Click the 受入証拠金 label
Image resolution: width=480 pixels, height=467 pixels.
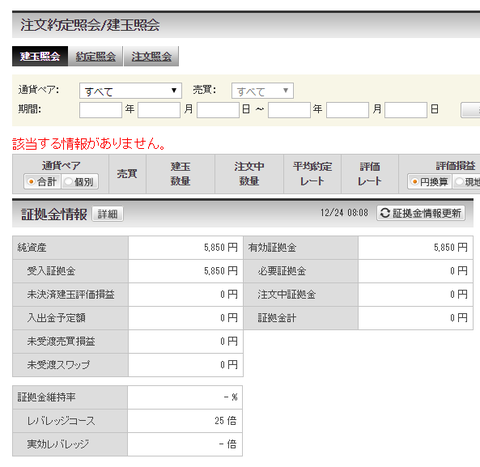[51, 271]
